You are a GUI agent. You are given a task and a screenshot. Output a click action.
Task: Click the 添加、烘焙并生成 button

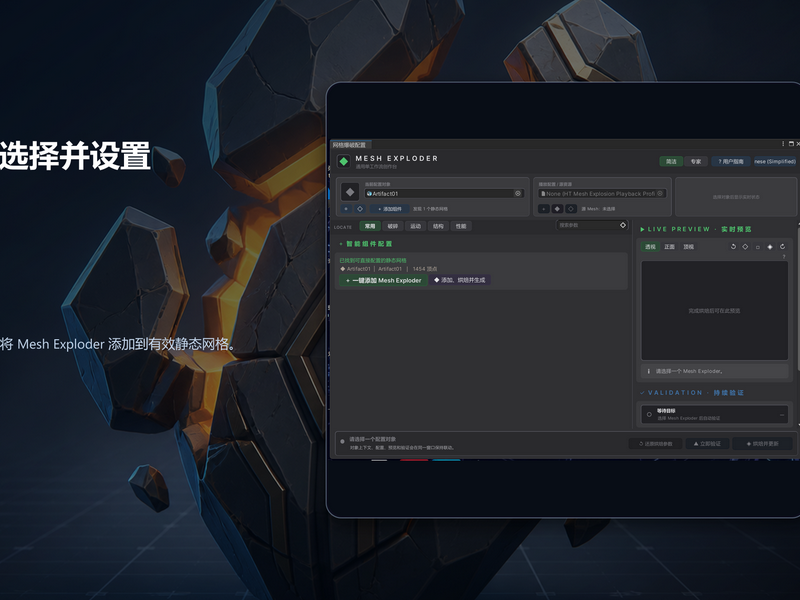460,280
